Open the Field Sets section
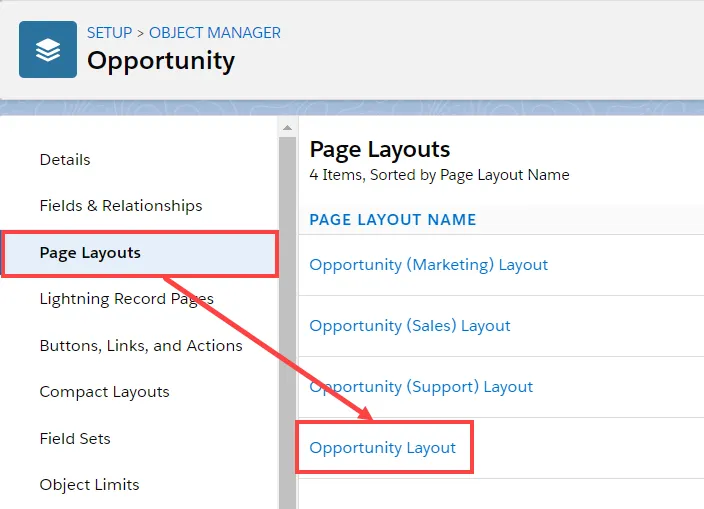The width and height of the screenshot is (704, 509). pyautogui.click(x=75, y=439)
